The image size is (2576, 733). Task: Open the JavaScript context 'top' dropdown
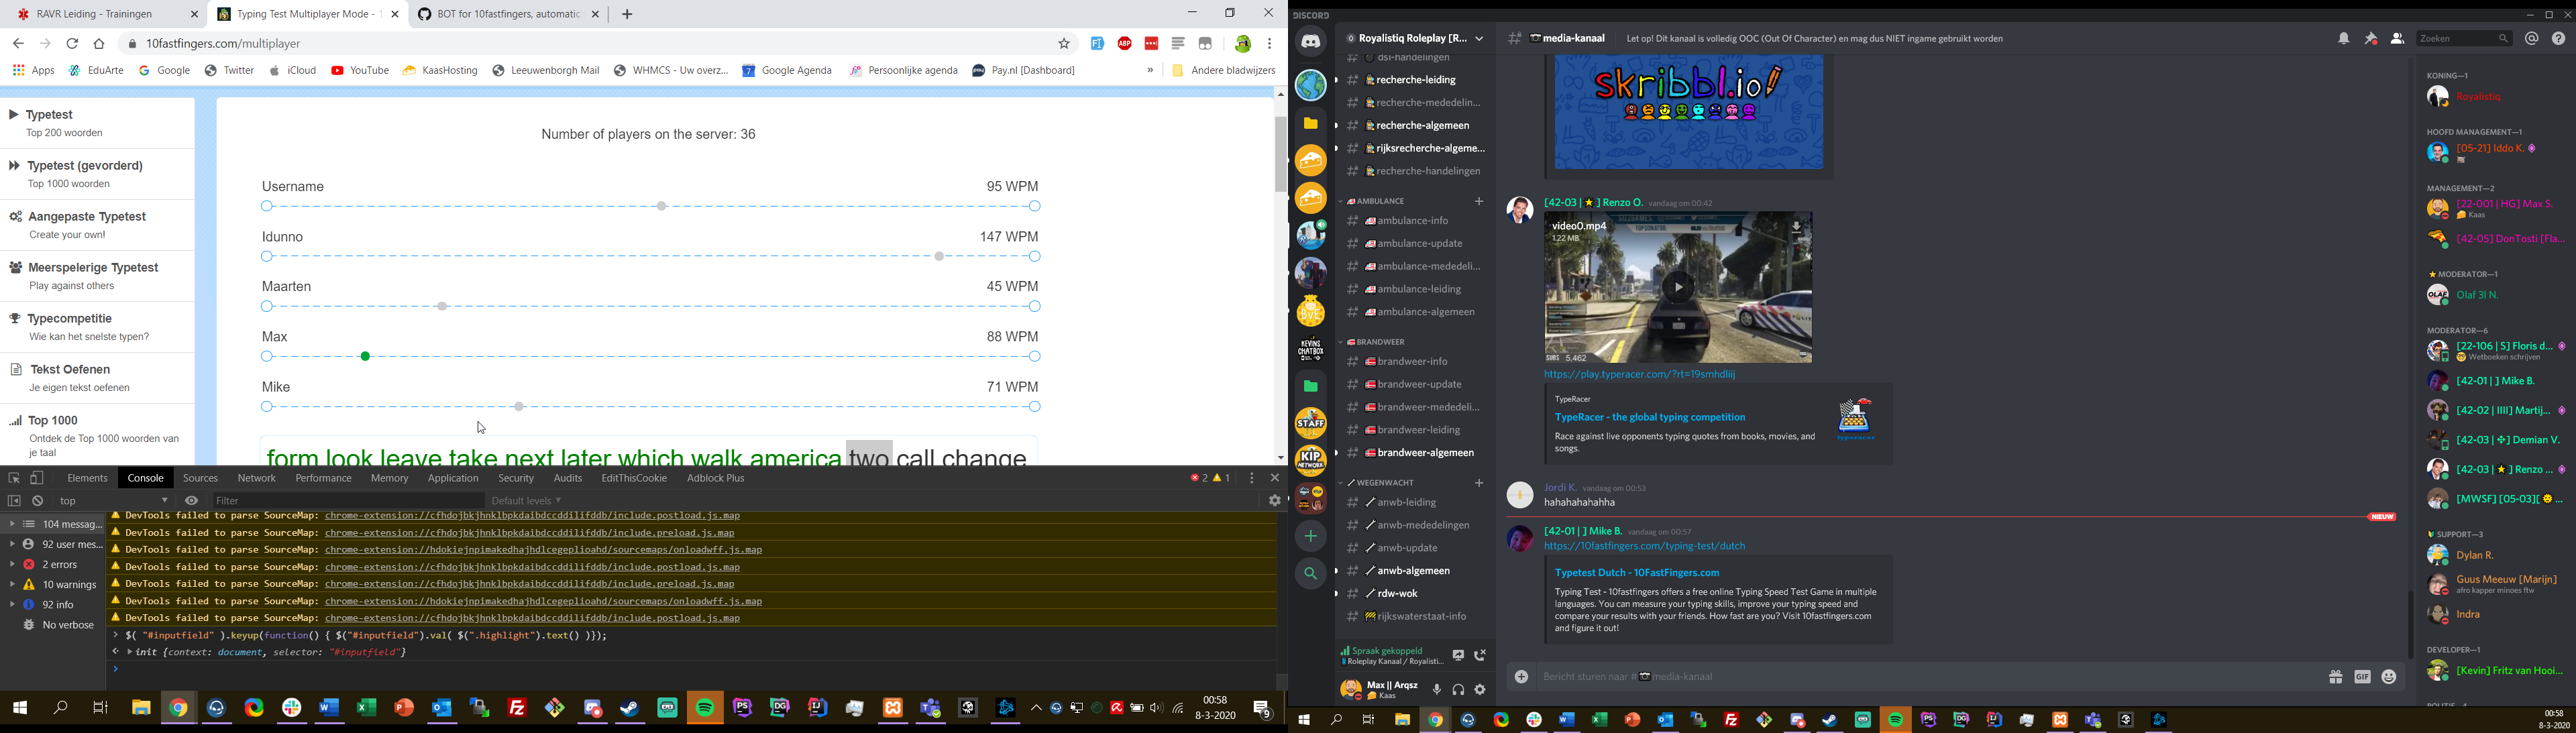click(x=114, y=501)
